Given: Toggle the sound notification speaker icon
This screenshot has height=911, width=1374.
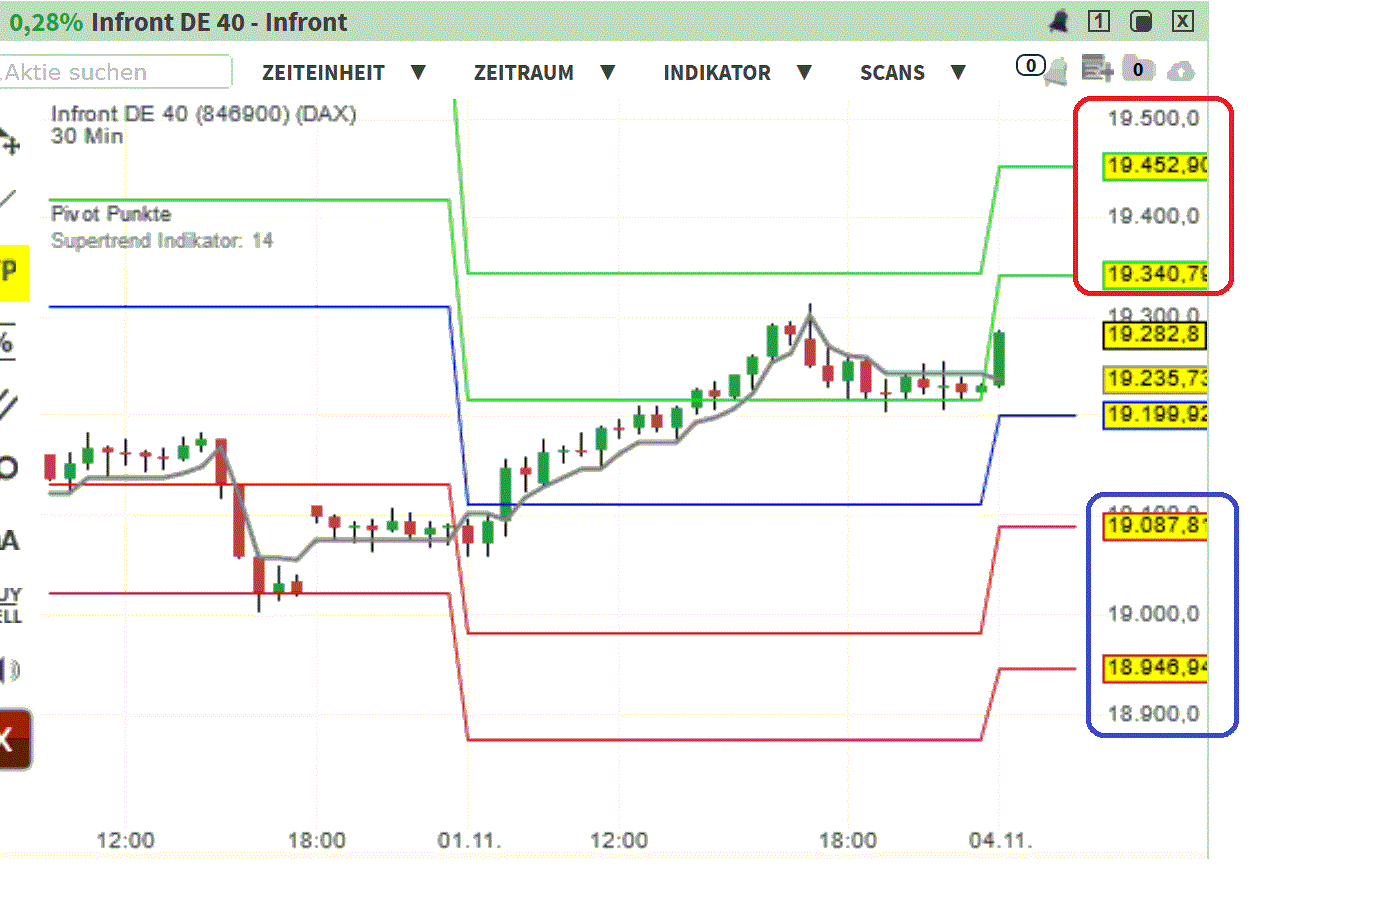Looking at the screenshot, I should coord(10,670).
